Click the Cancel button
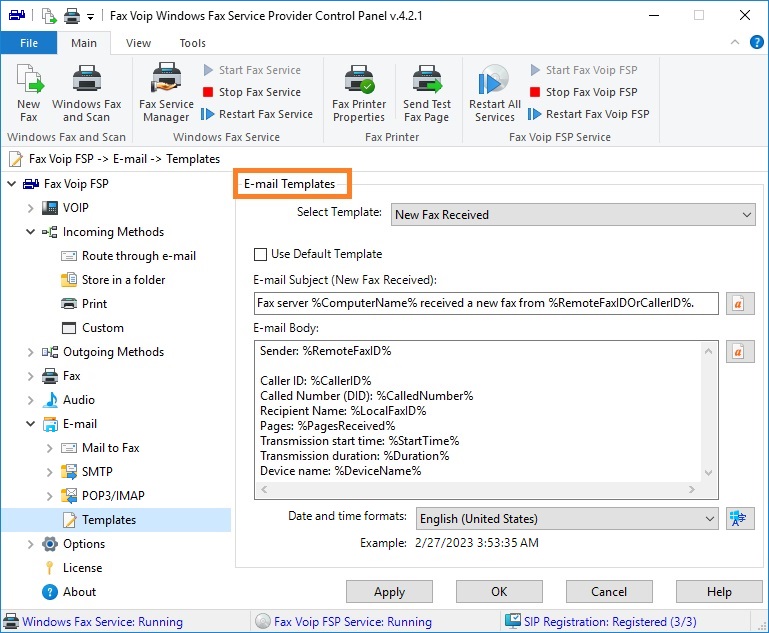 [609, 592]
